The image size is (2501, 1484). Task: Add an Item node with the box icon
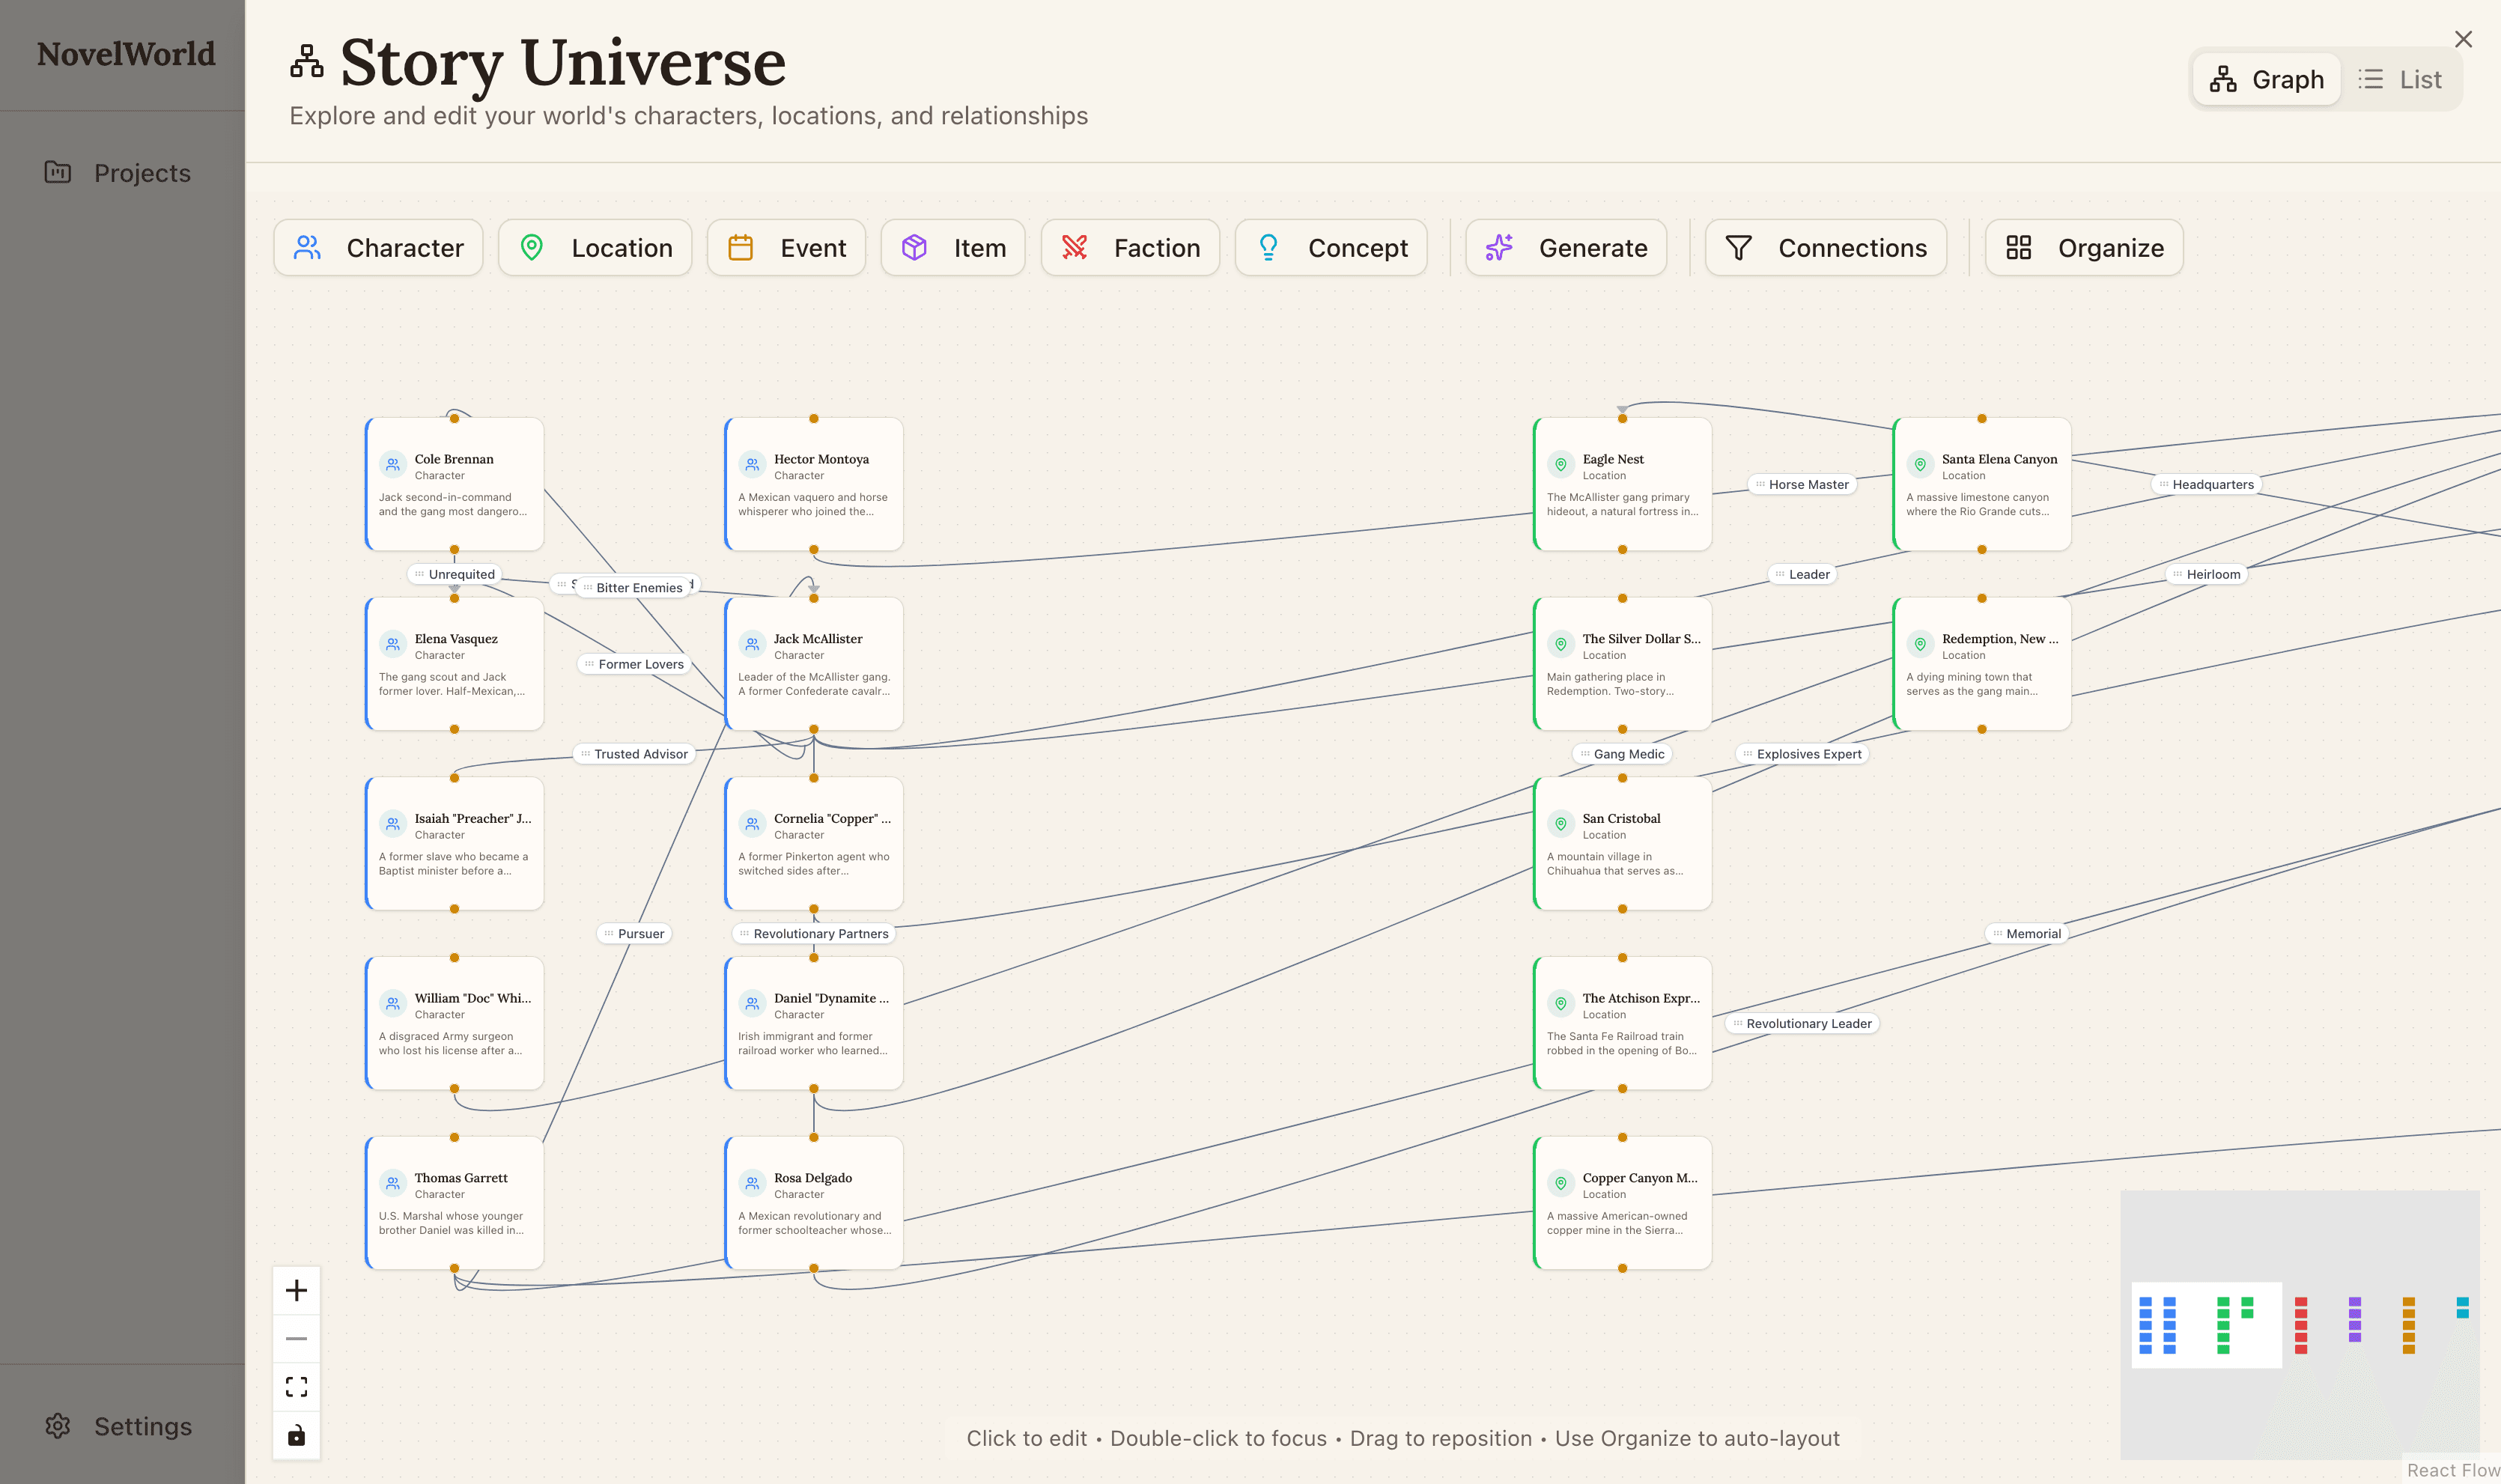click(x=953, y=247)
